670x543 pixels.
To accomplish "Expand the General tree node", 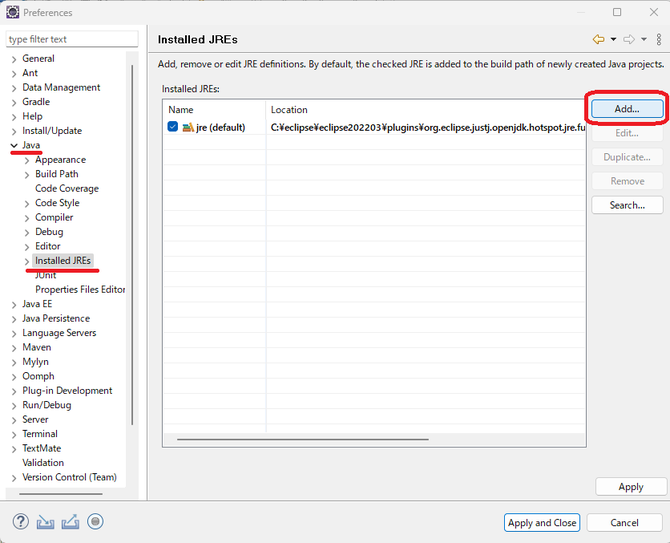I will 14,59.
